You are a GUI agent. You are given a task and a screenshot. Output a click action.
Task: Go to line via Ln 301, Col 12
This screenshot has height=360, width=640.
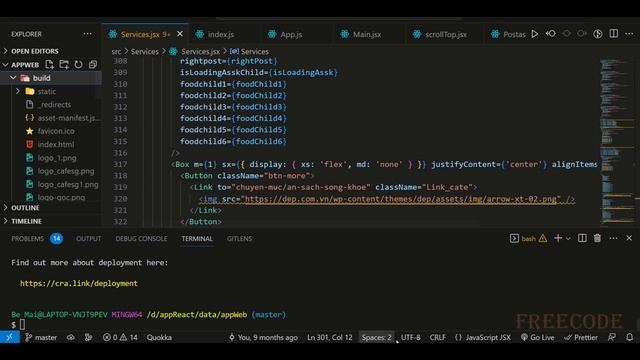(329, 337)
